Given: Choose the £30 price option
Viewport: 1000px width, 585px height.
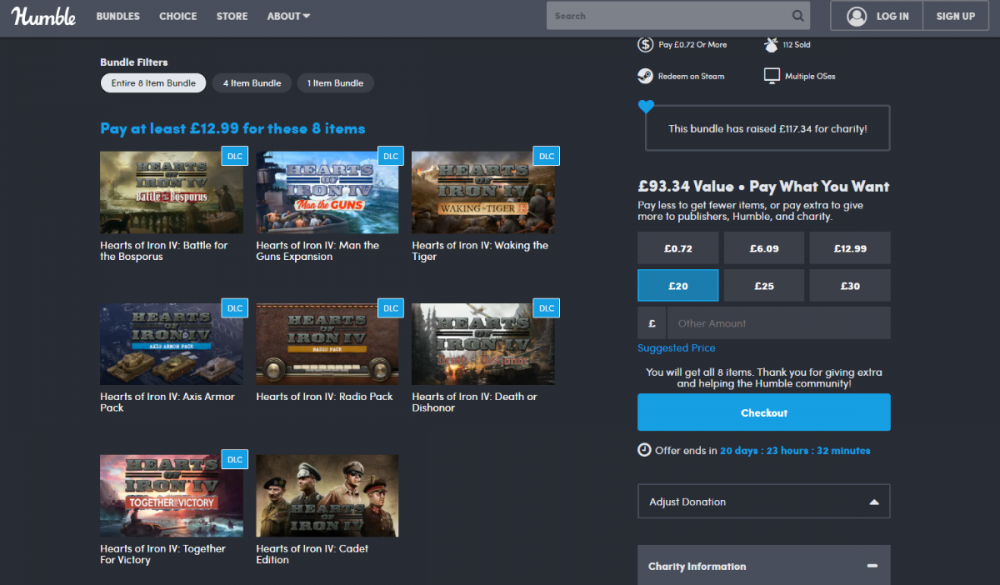Looking at the screenshot, I should point(850,285).
